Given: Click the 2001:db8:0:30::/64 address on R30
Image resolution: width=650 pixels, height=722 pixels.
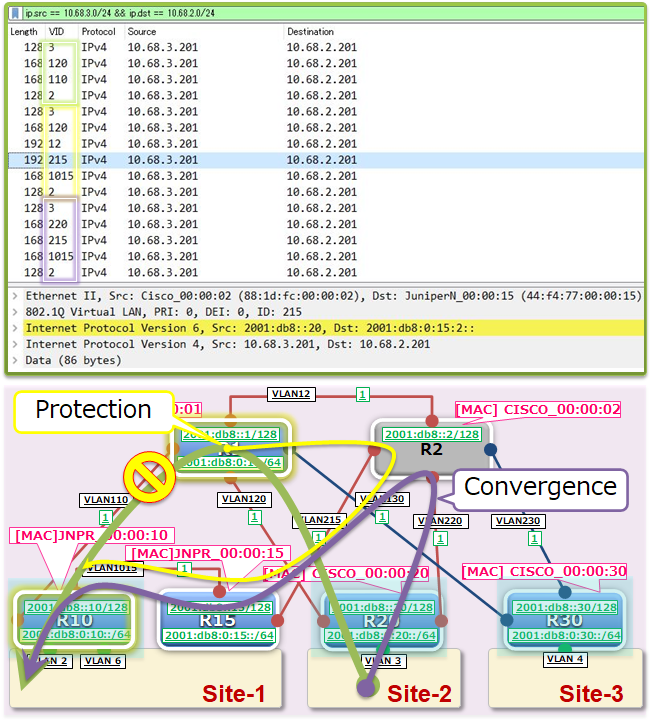Looking at the screenshot, I should click(566, 635).
